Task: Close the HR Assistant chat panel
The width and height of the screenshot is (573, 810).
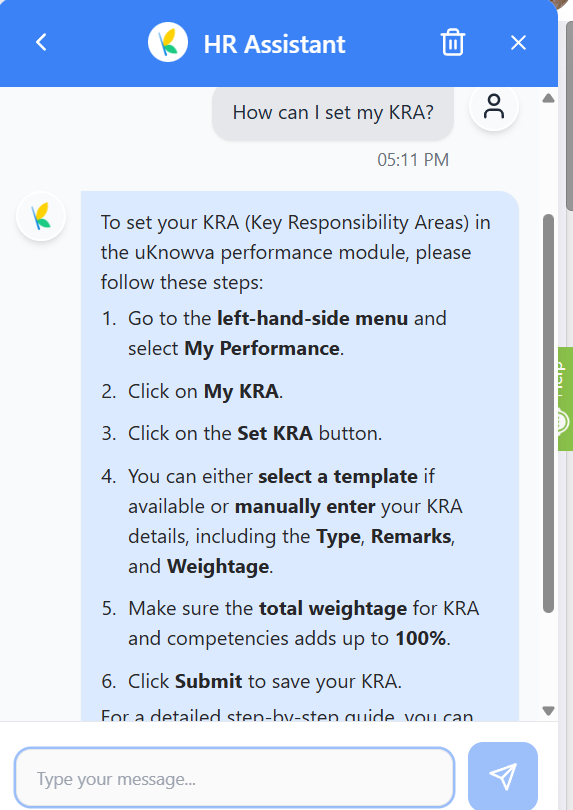Action: point(518,42)
